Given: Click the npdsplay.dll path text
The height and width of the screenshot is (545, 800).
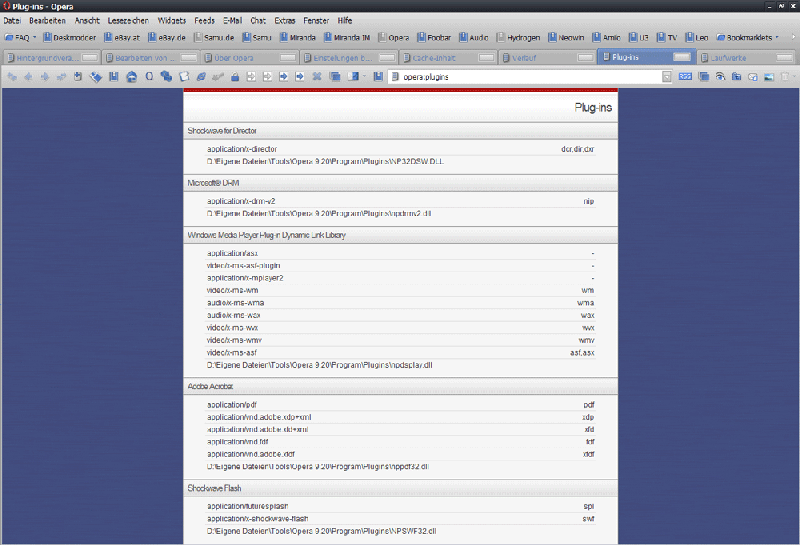Looking at the screenshot, I should coord(319,365).
